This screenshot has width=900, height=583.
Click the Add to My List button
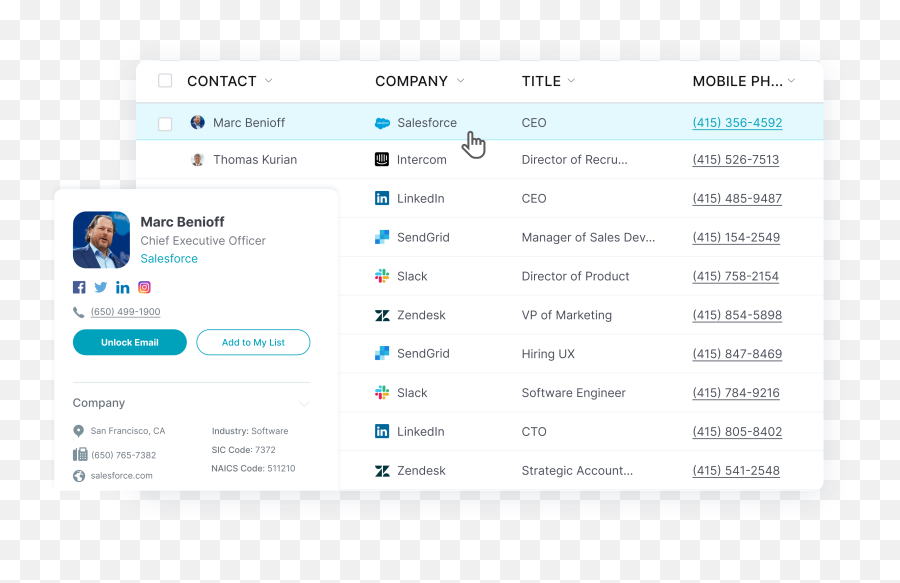coord(253,342)
